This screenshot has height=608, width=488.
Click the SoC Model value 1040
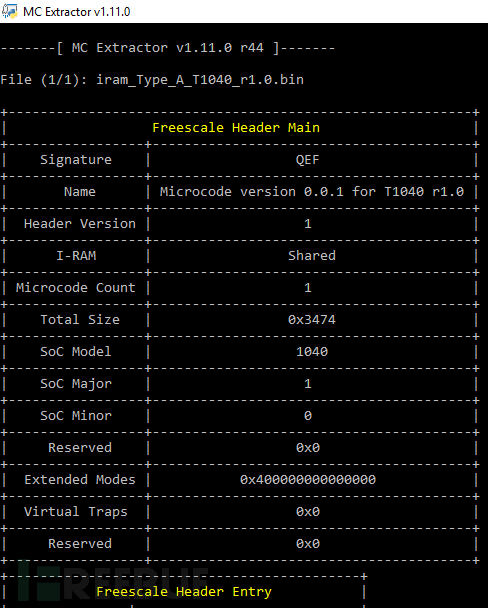[312, 352]
